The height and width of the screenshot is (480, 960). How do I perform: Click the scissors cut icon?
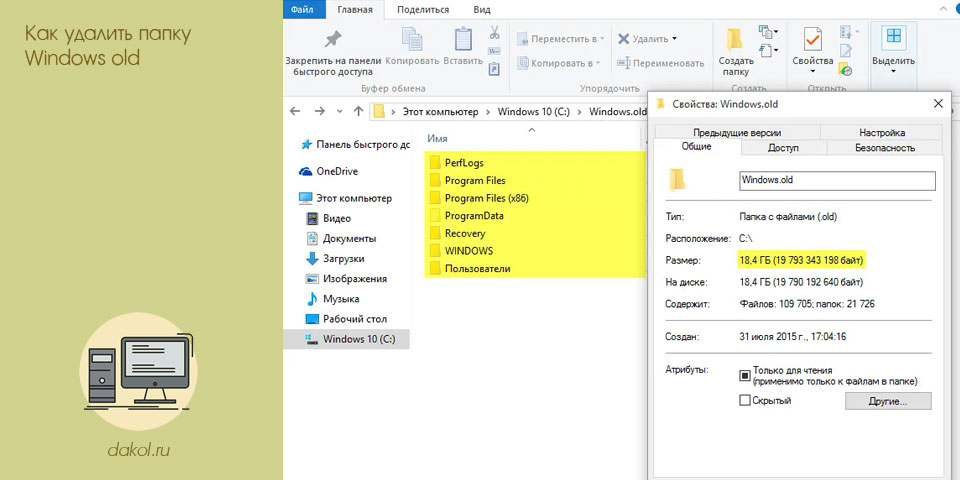pyautogui.click(x=495, y=32)
